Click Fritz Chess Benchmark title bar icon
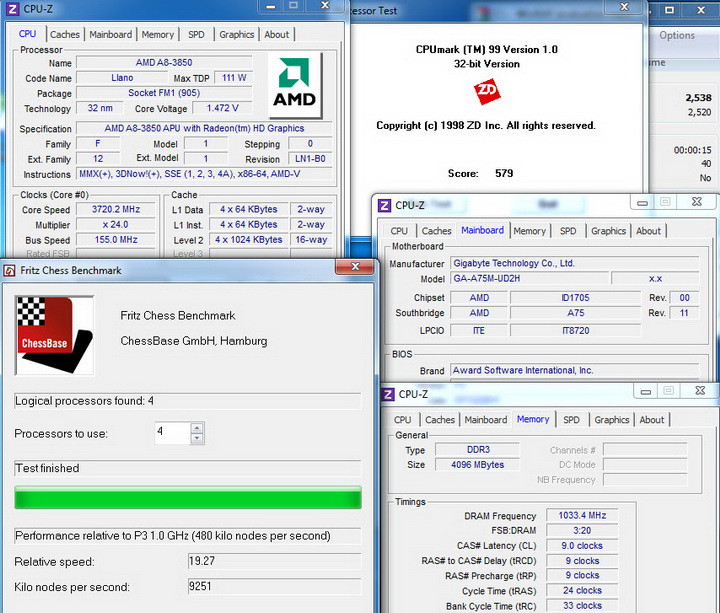720x613 pixels. click(10, 270)
